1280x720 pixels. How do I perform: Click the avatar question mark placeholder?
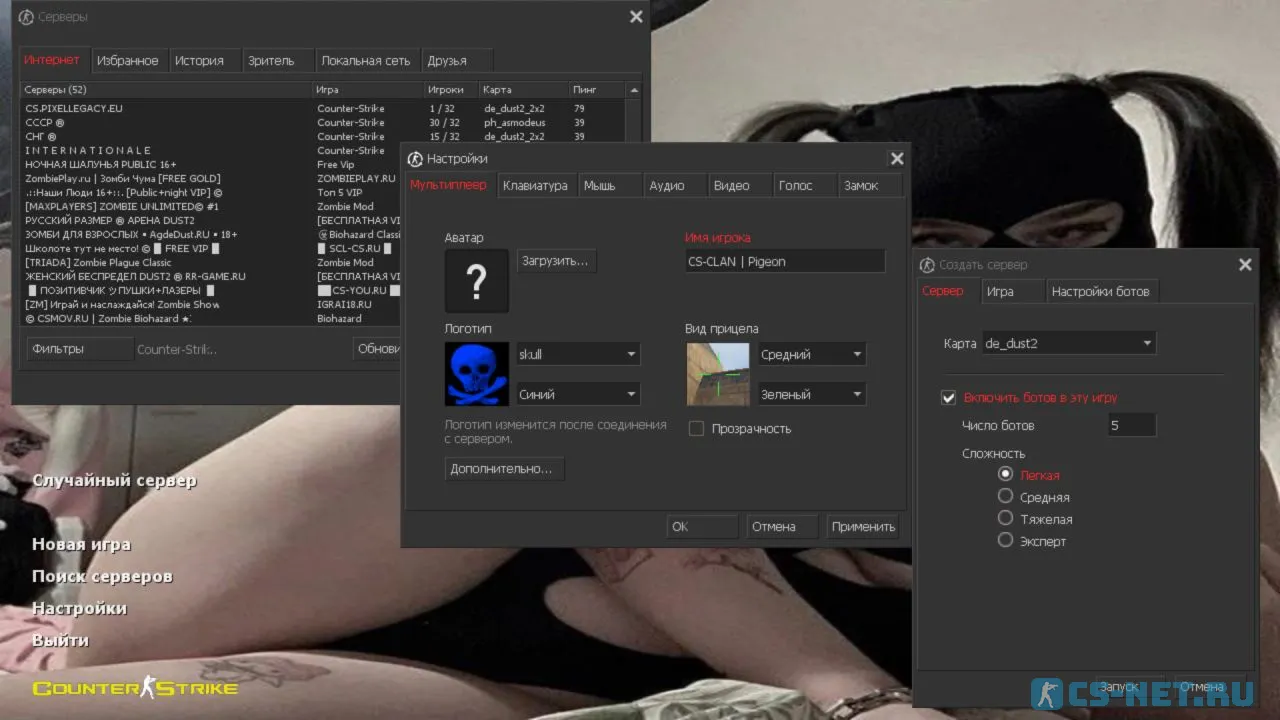(476, 281)
